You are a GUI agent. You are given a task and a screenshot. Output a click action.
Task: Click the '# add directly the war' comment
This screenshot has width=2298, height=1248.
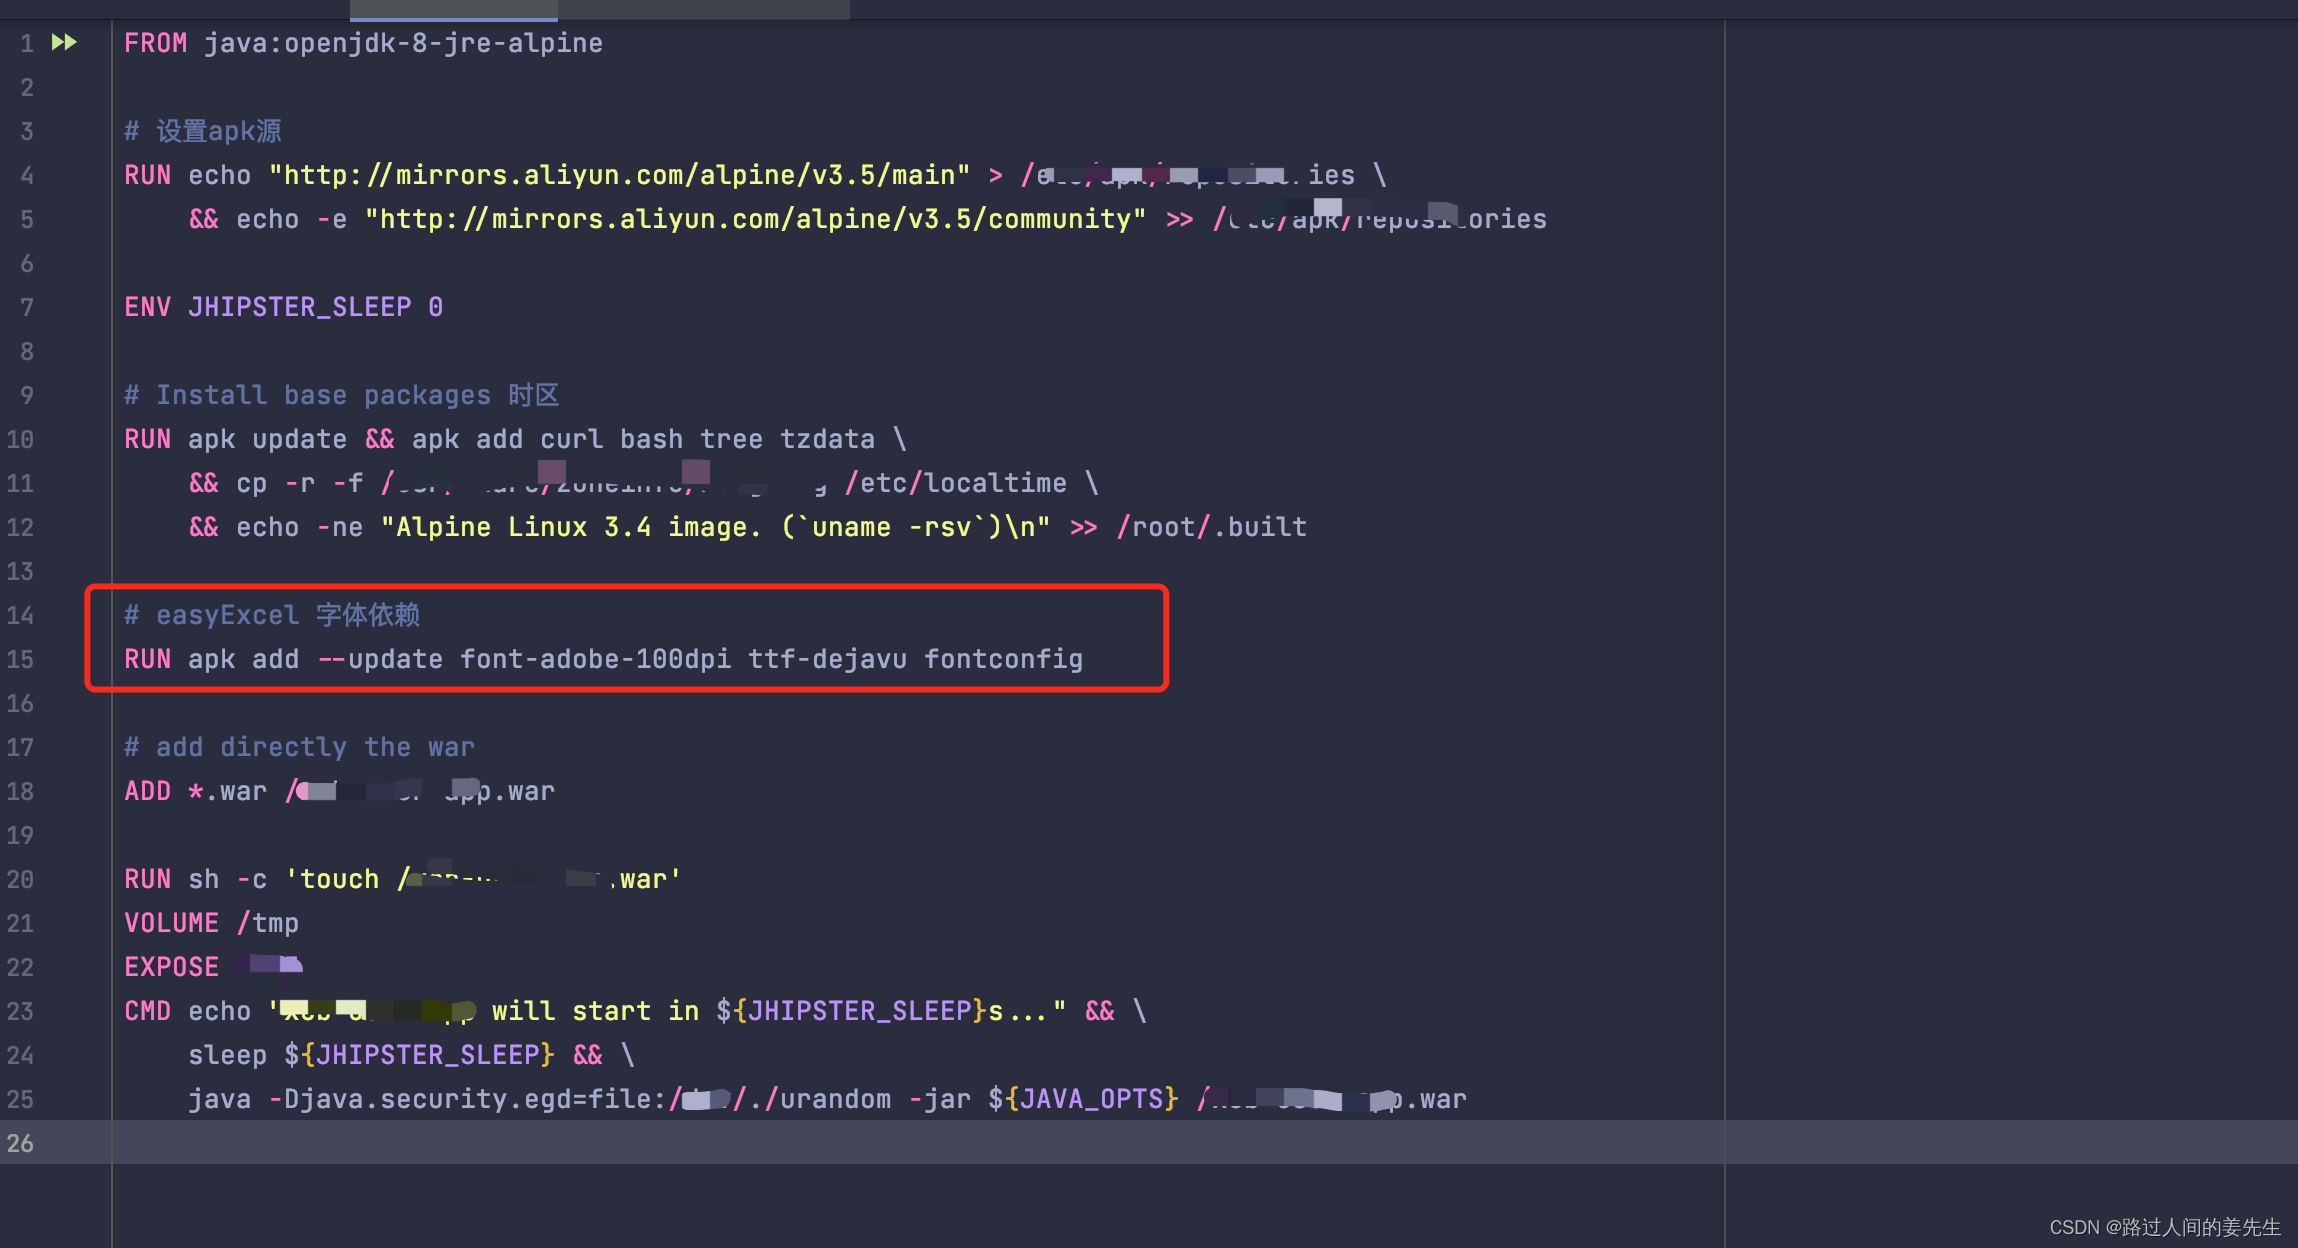(x=300, y=747)
